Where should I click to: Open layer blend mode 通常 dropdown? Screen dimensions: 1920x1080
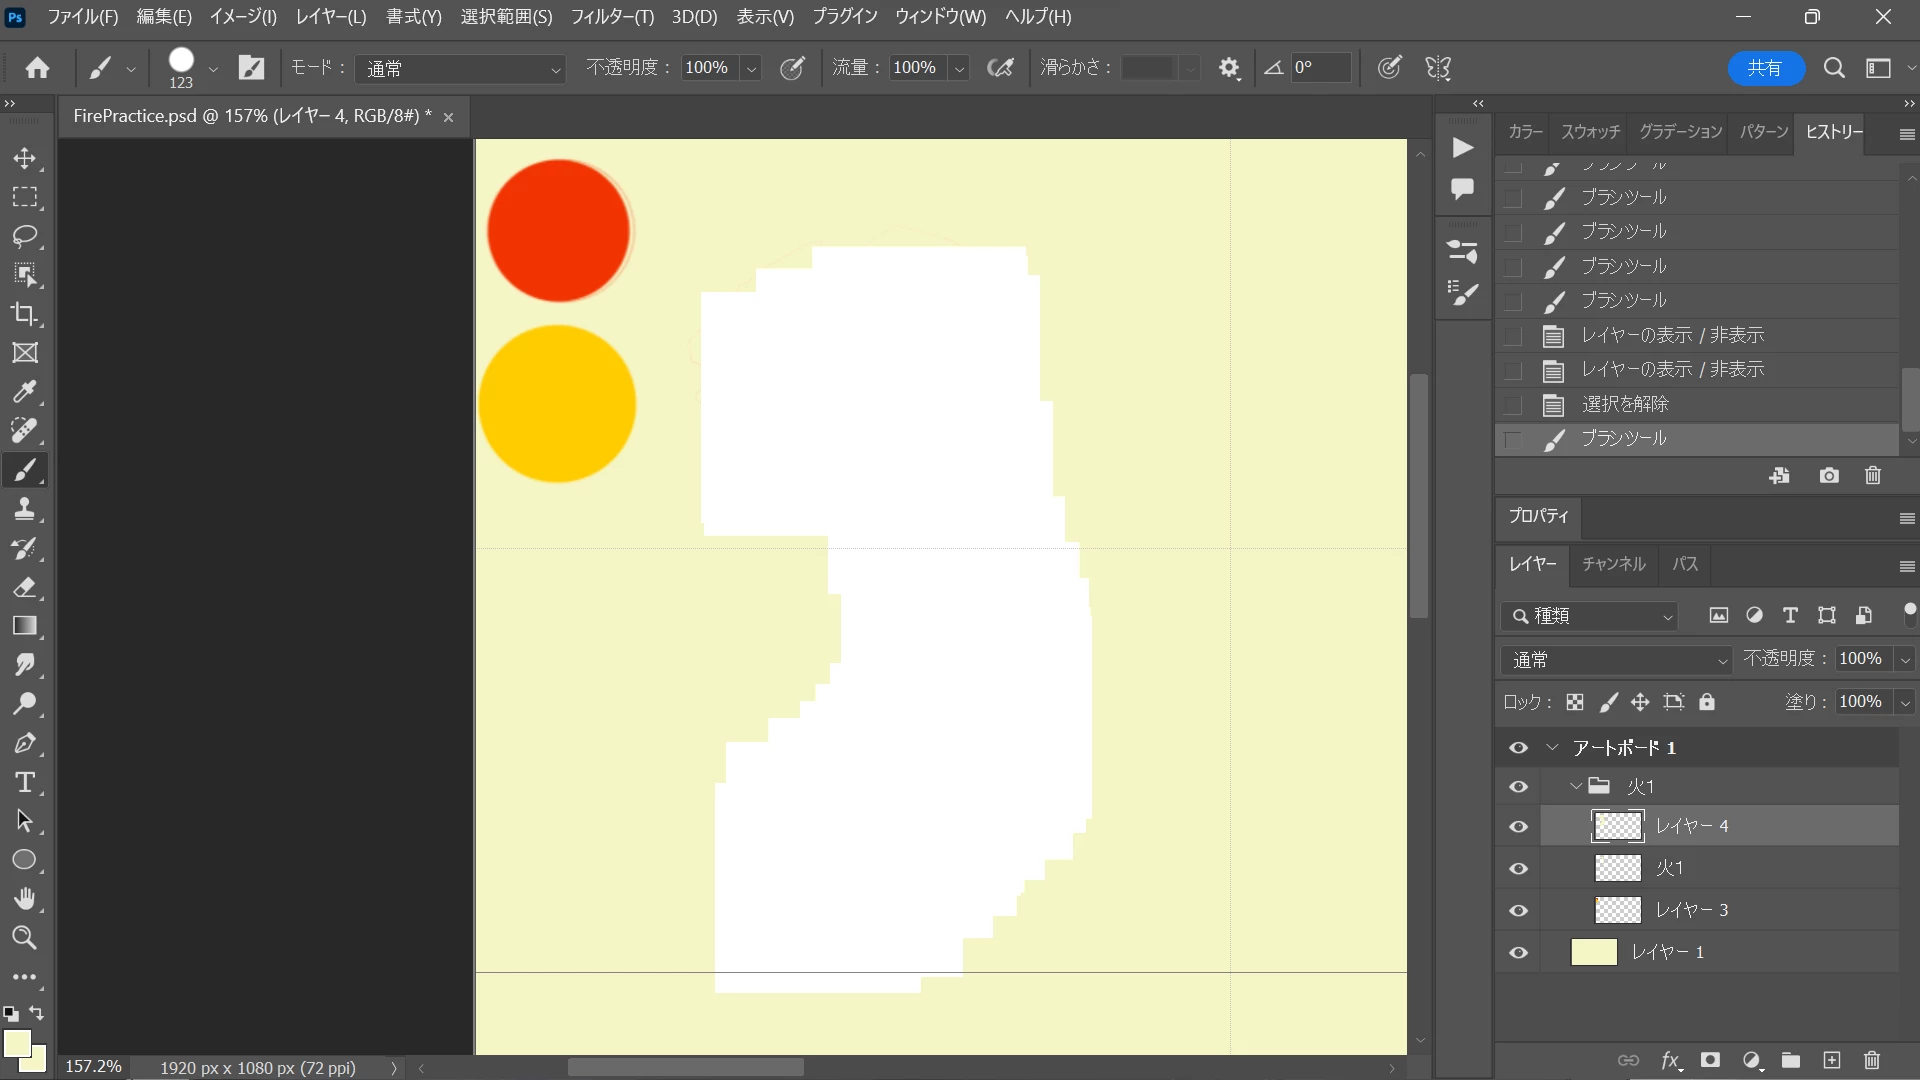(x=1617, y=660)
